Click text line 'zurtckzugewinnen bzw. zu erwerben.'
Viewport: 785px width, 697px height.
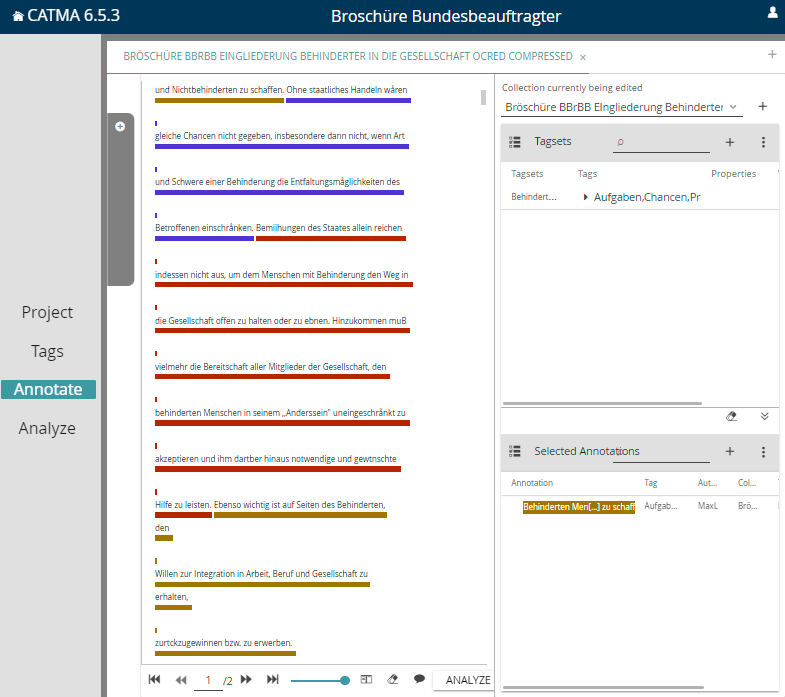coord(224,643)
